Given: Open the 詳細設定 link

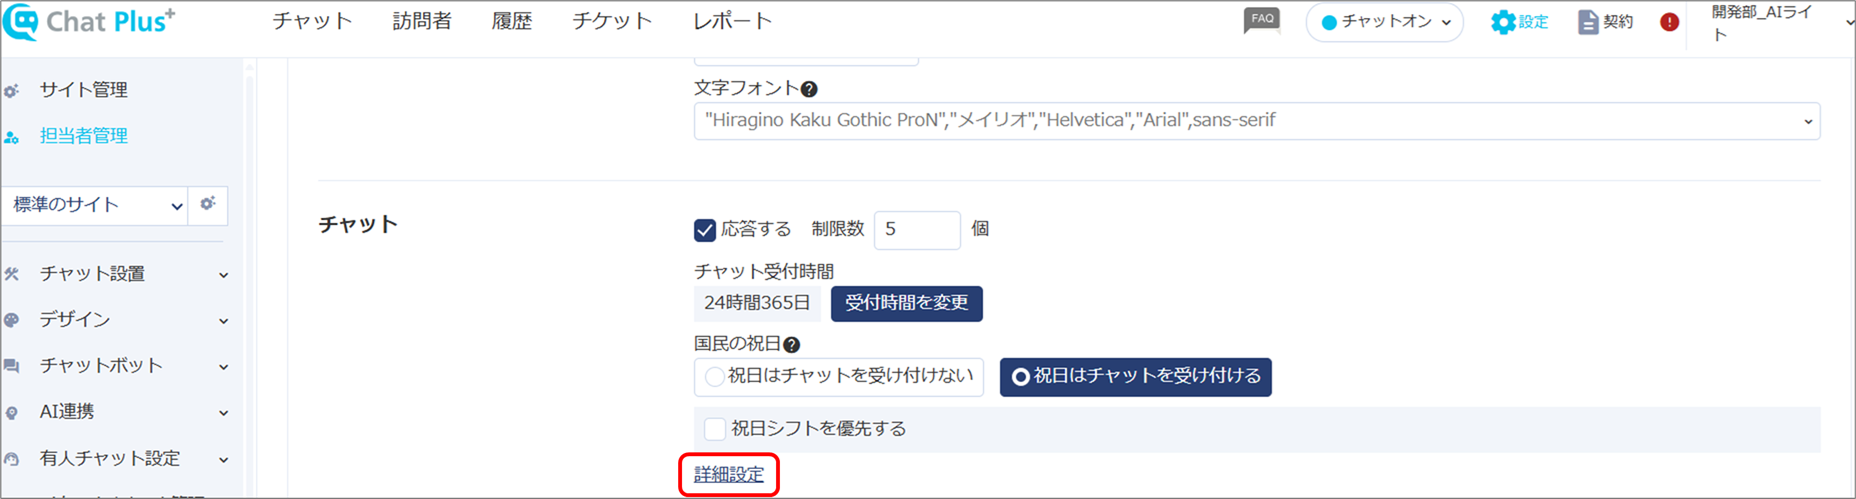Looking at the screenshot, I should 729,475.
